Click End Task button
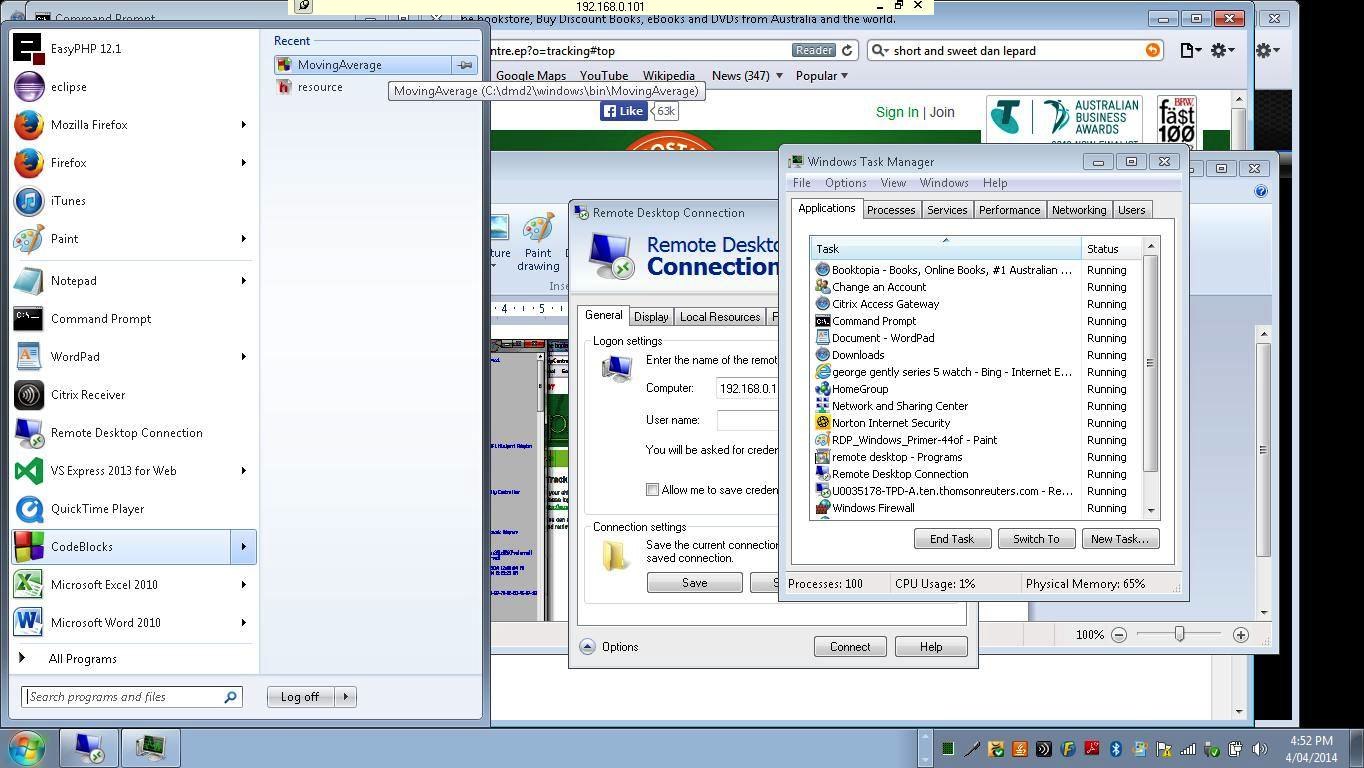This screenshot has width=1364, height=768. 951,539
